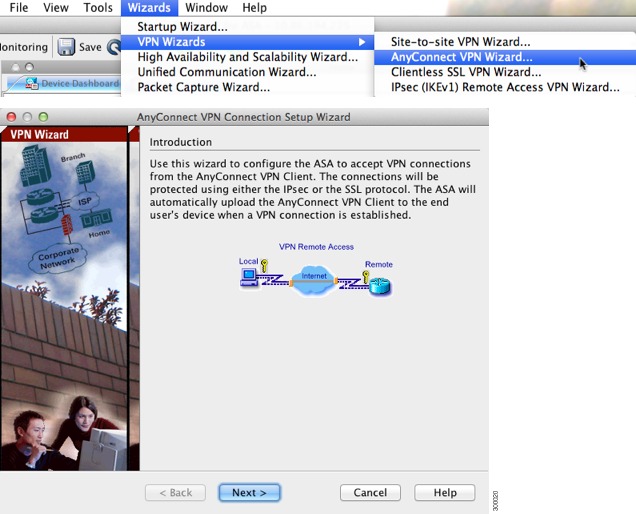
Task: Click the Introduction heading
Action: pyautogui.click(x=180, y=142)
